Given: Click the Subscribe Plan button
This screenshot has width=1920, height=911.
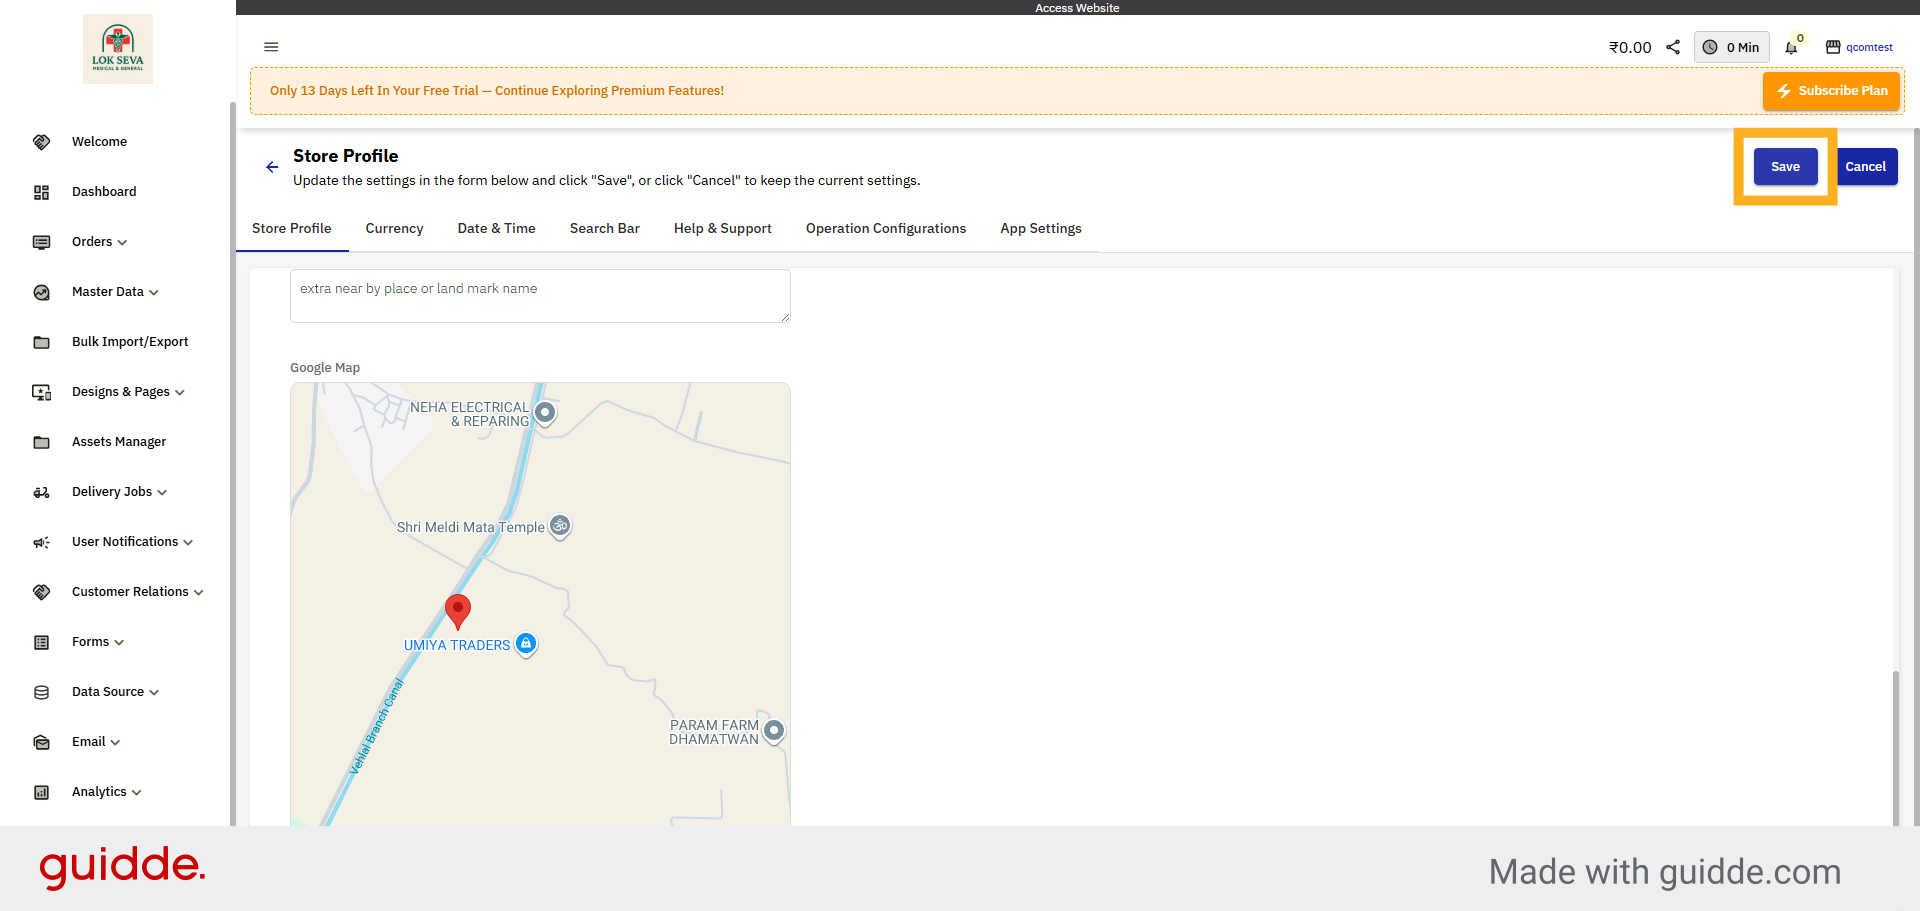Looking at the screenshot, I should (x=1832, y=91).
